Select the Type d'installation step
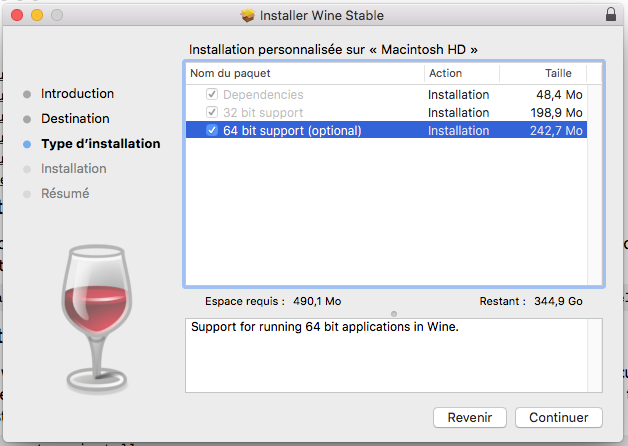628x446 pixels. point(100,144)
